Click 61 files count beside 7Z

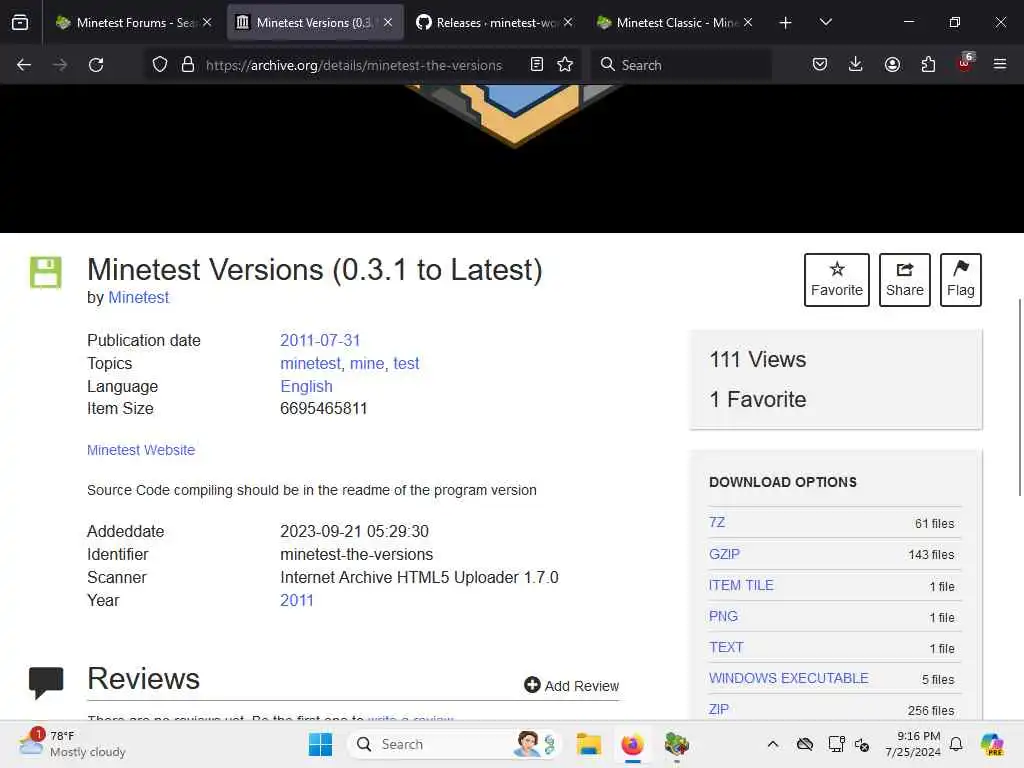(x=935, y=524)
